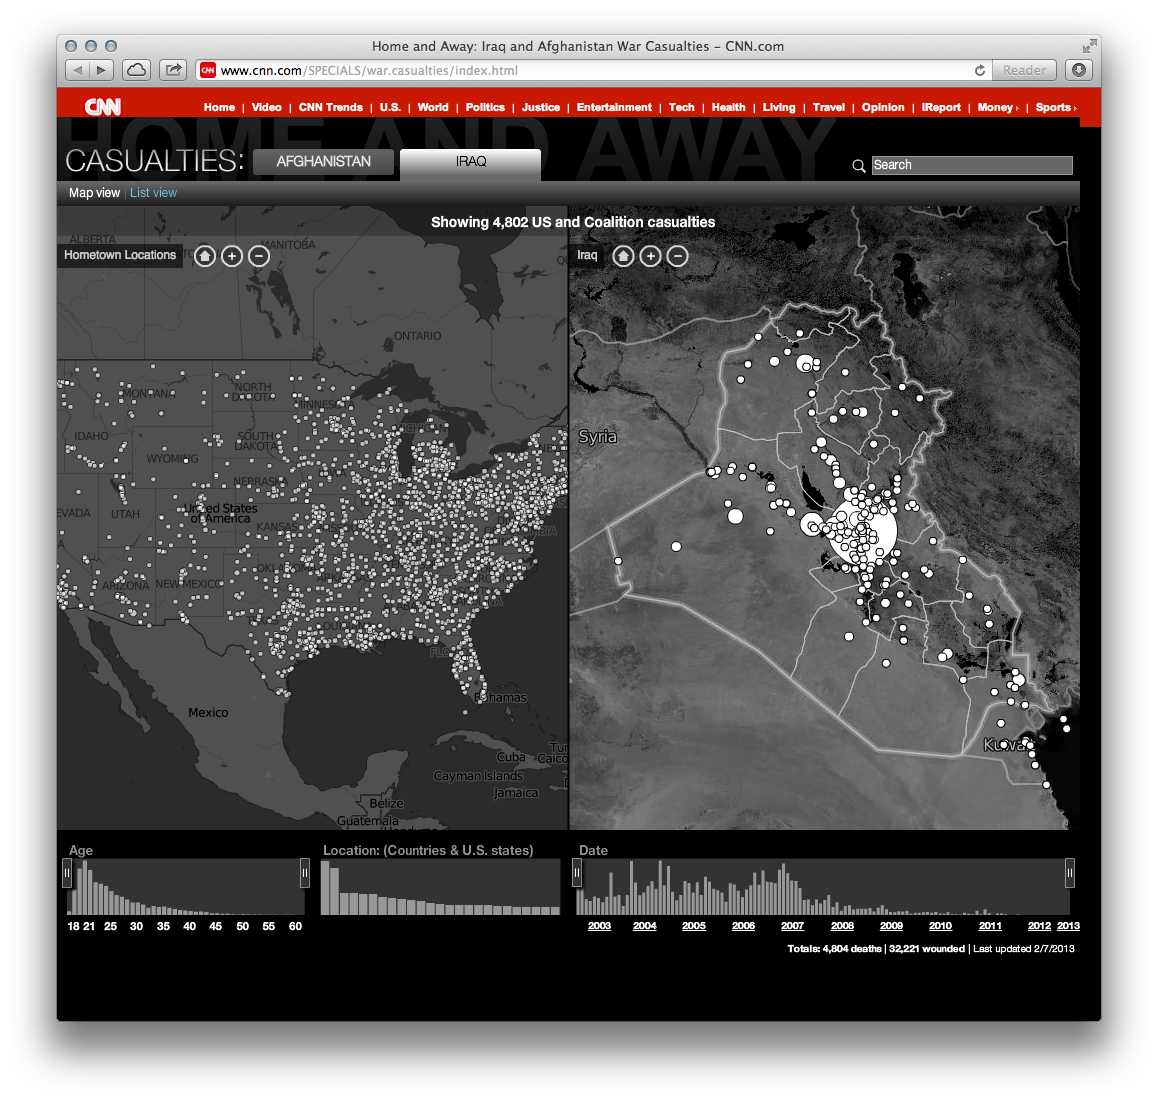Click the search magnifier icon
This screenshot has height=1100, width=1158.
click(x=859, y=166)
